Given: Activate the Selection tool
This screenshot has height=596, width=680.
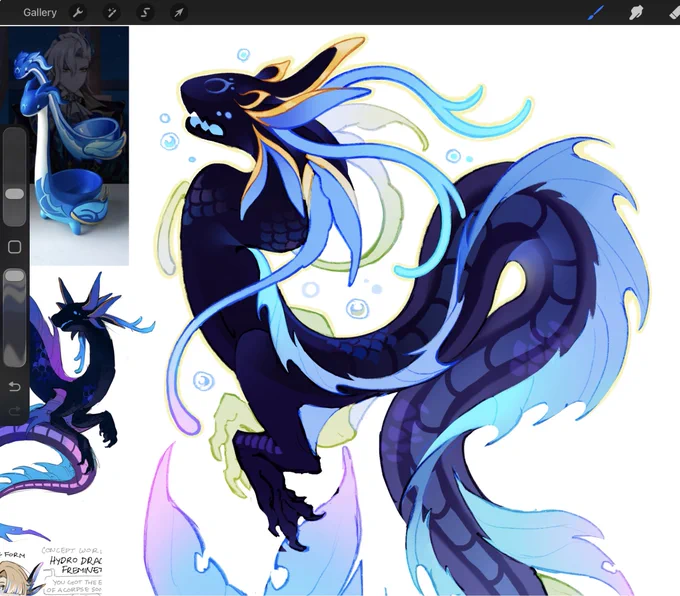Looking at the screenshot, I should 145,13.
